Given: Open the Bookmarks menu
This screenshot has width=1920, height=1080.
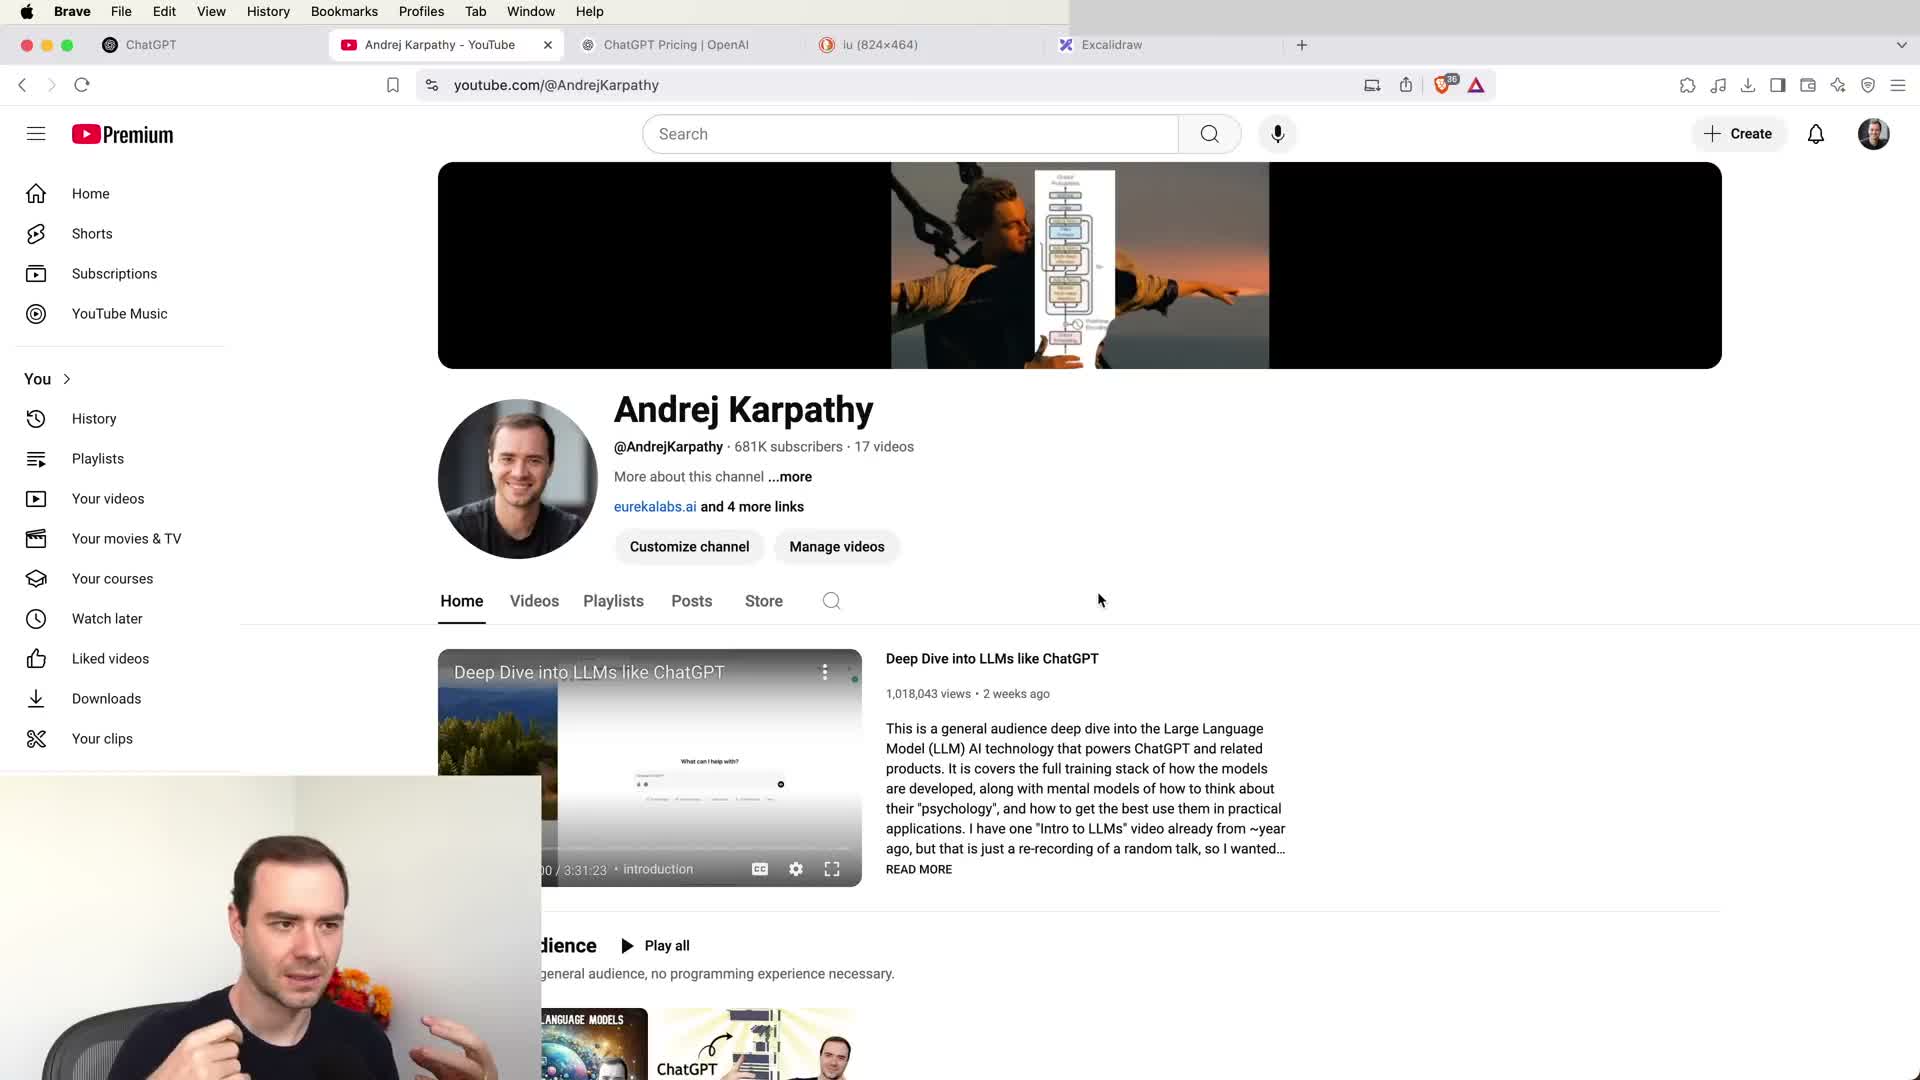Looking at the screenshot, I should 344,11.
